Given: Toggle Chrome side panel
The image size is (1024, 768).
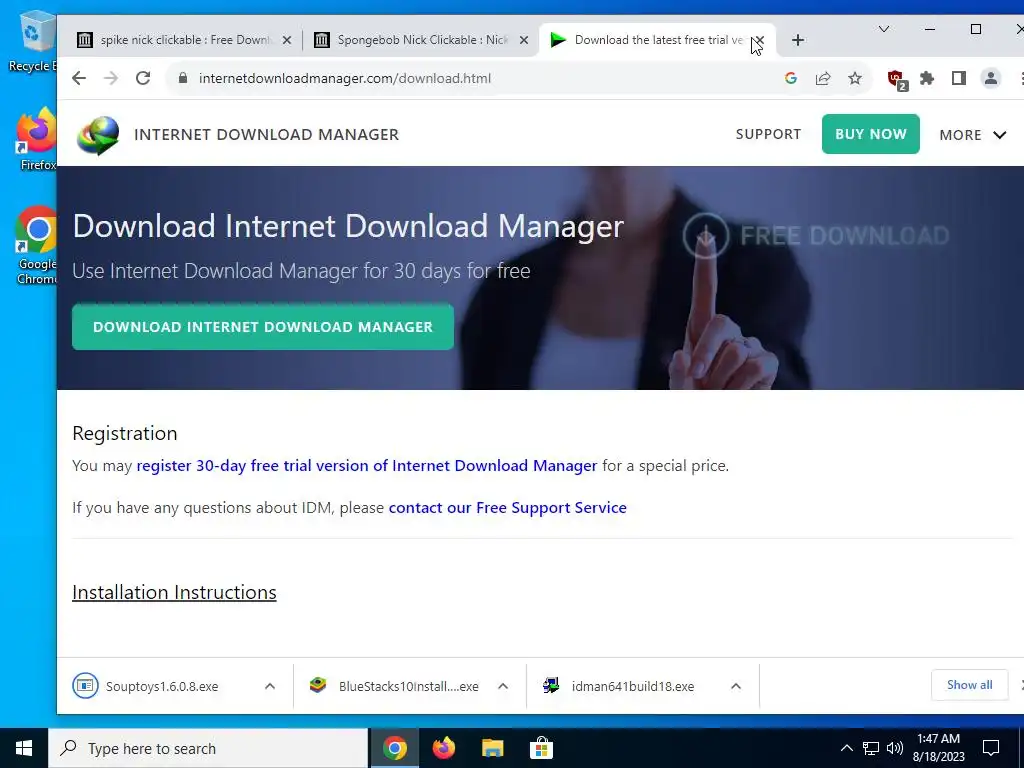Looking at the screenshot, I should (x=959, y=78).
